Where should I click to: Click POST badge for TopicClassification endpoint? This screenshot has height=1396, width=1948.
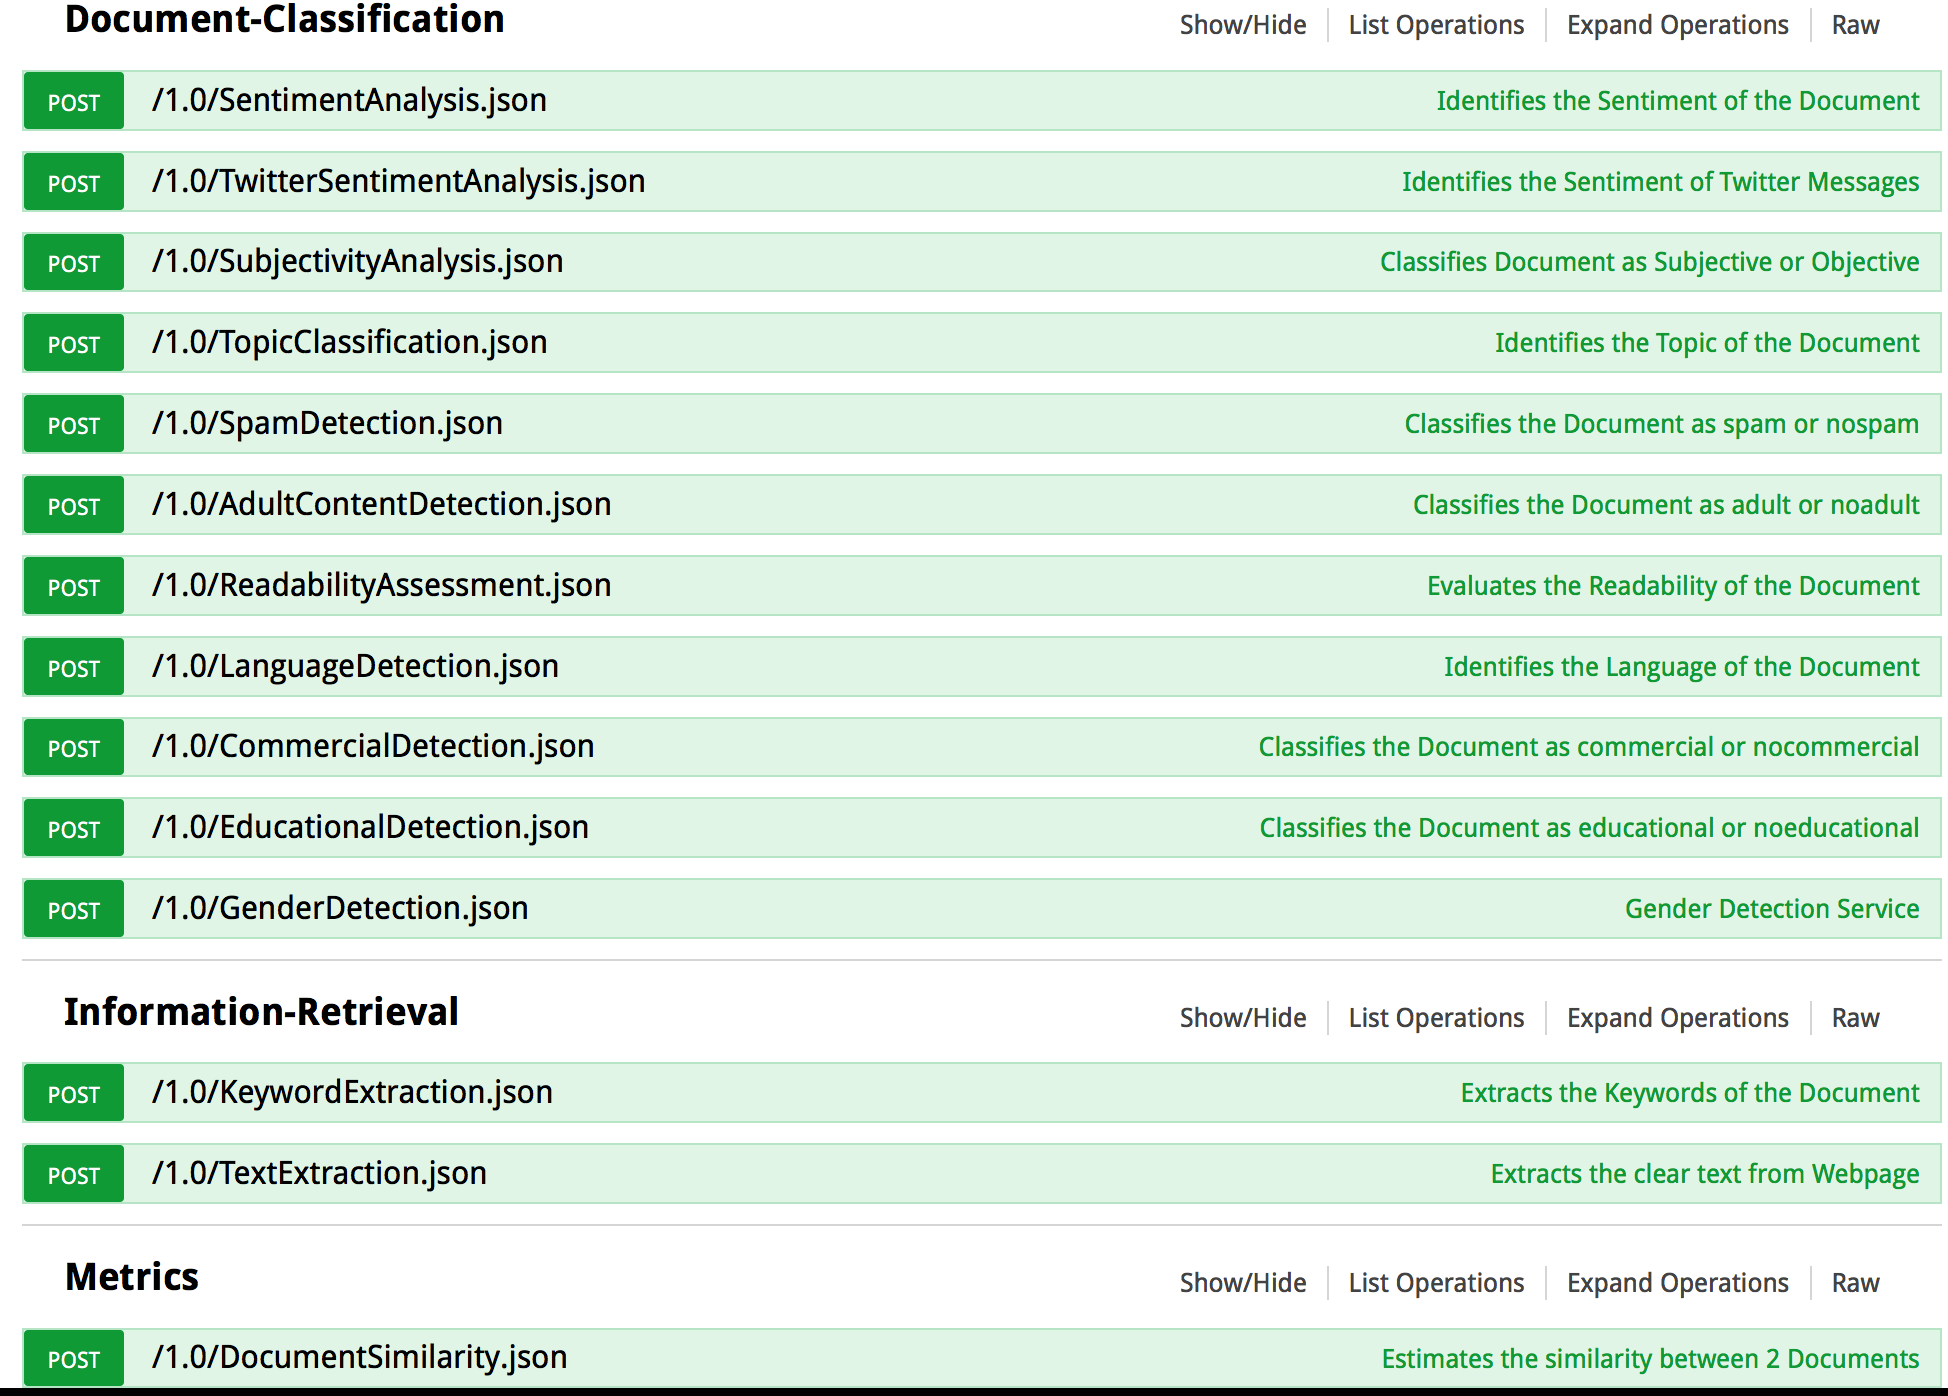click(x=74, y=343)
